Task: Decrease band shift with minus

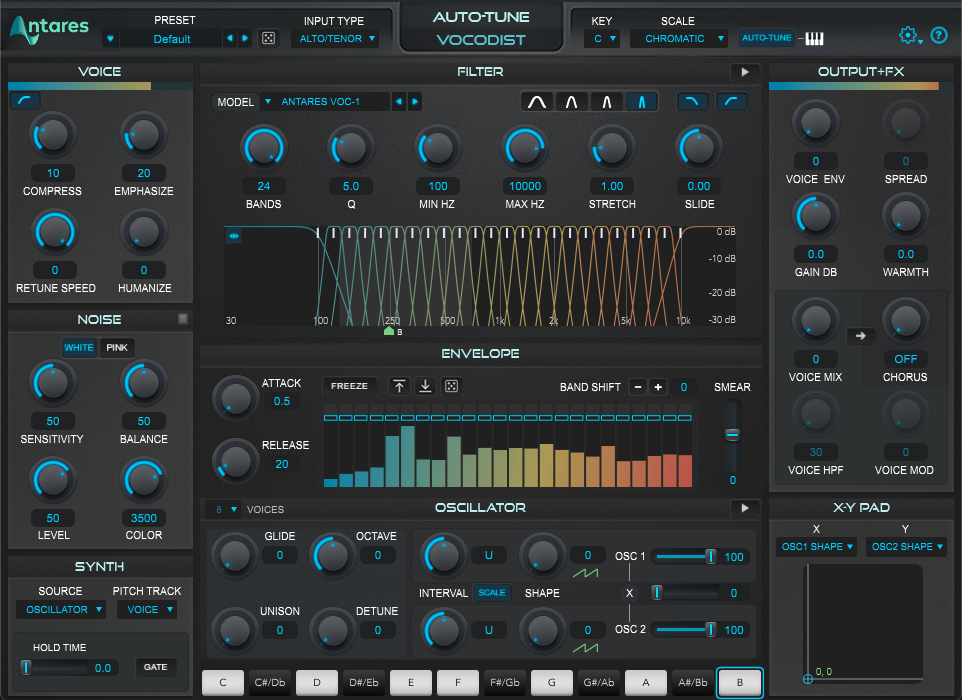Action: click(638, 387)
